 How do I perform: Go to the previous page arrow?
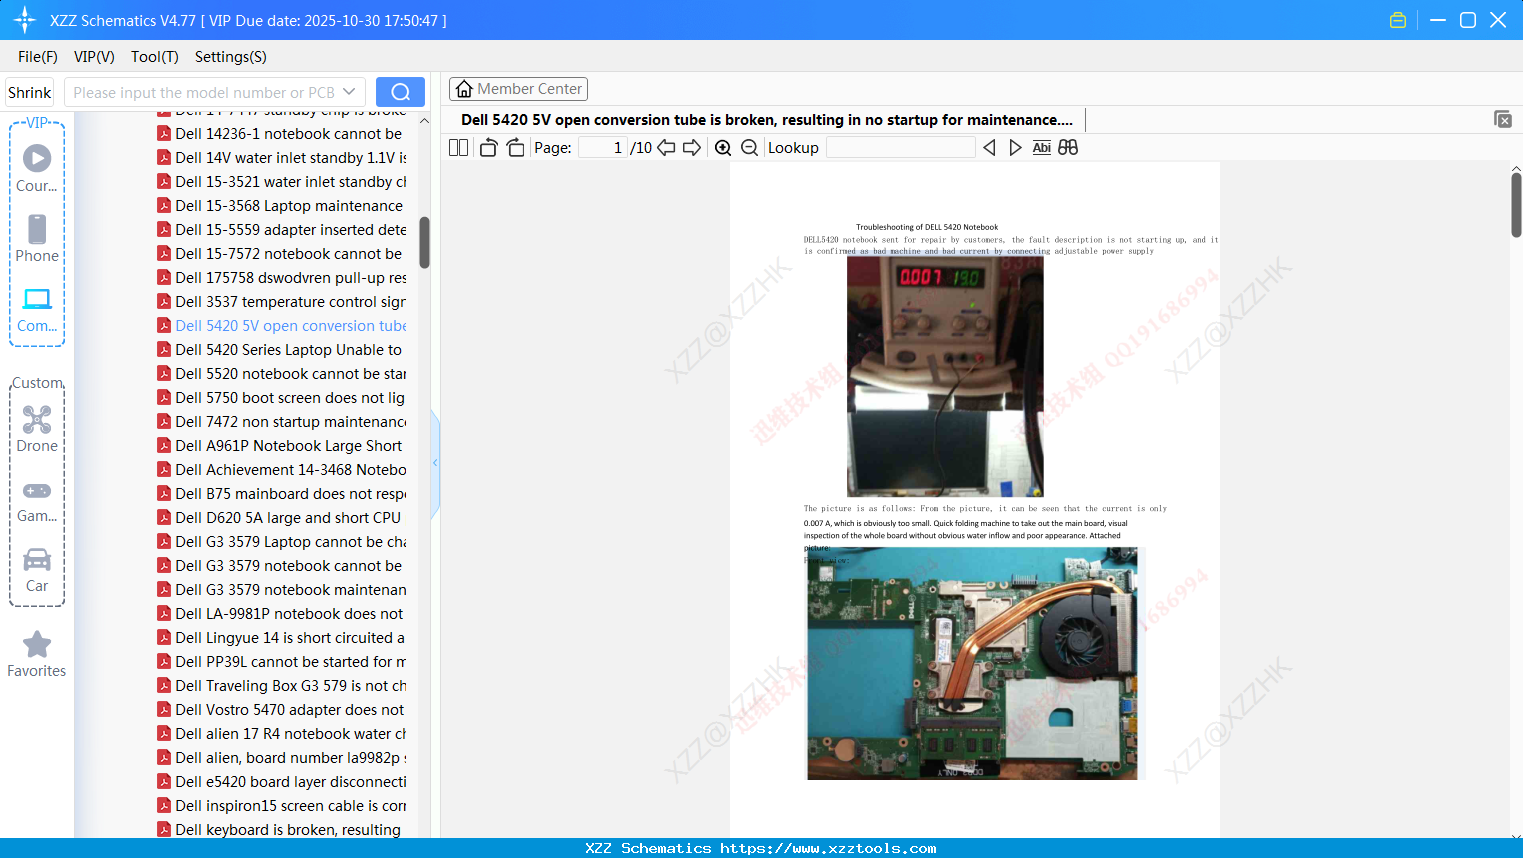pyautogui.click(x=666, y=148)
